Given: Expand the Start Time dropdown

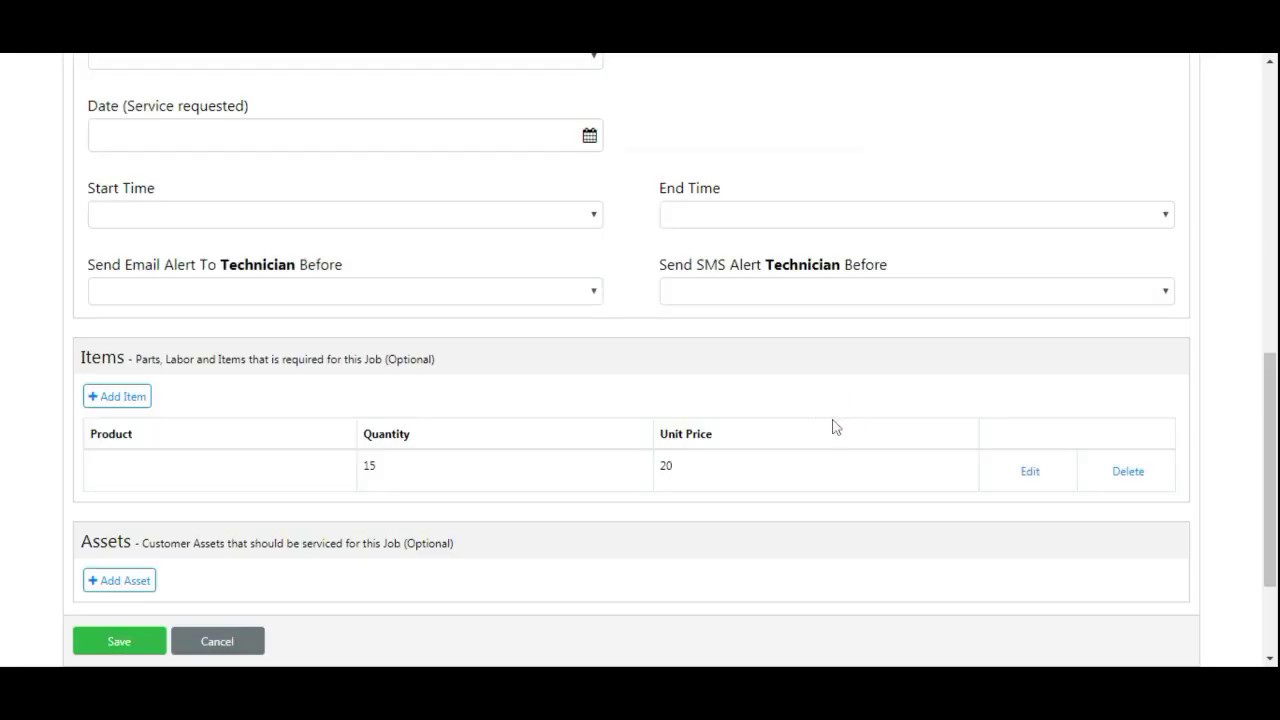Looking at the screenshot, I should pos(345,214).
